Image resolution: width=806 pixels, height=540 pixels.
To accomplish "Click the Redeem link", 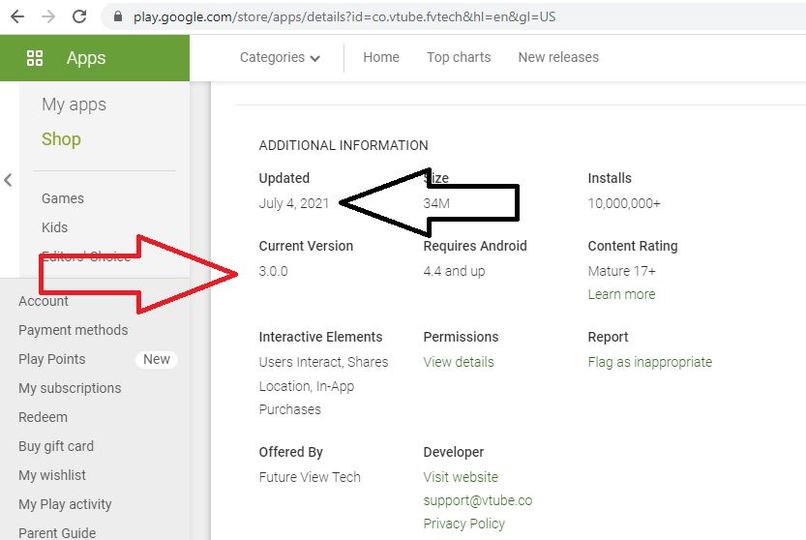I will (43, 417).
